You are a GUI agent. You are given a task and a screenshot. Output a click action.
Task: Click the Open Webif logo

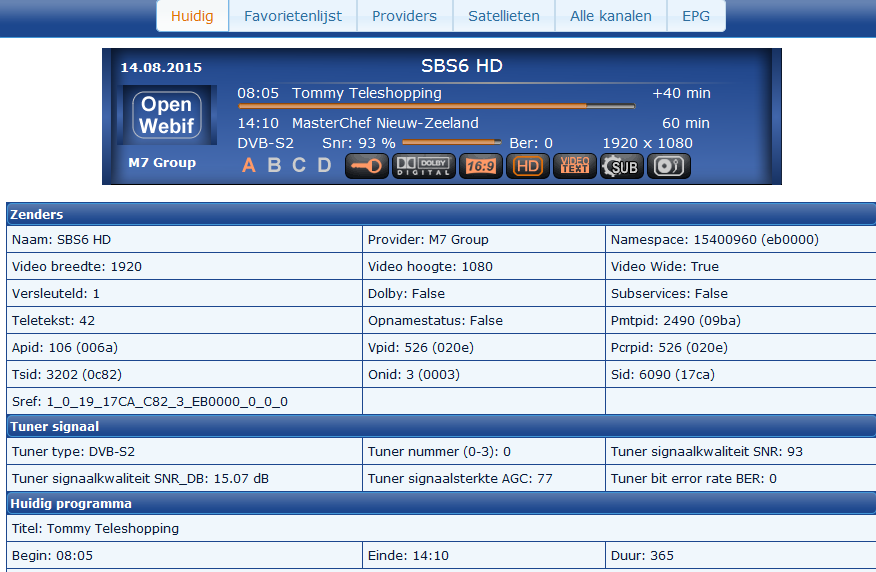pyautogui.click(x=167, y=115)
